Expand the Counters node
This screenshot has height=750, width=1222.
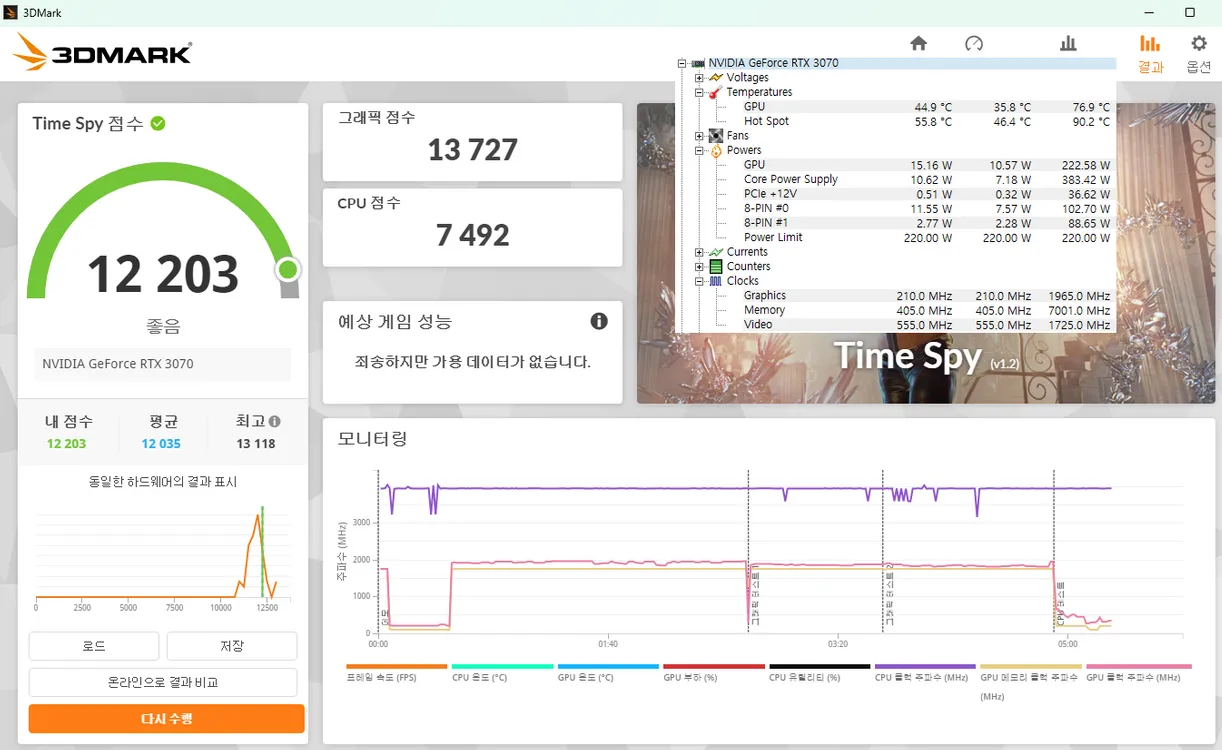pos(699,267)
